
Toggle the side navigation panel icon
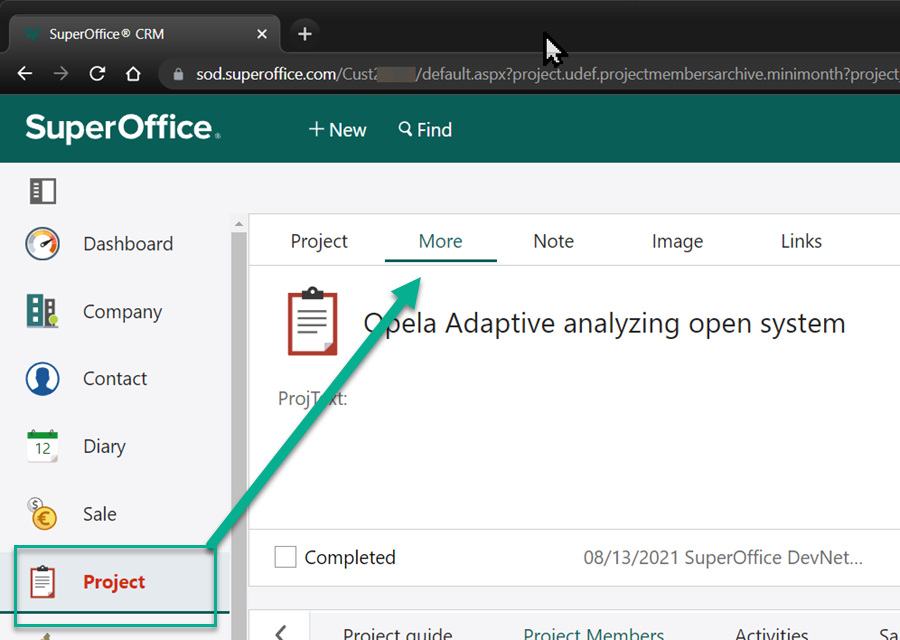43,190
